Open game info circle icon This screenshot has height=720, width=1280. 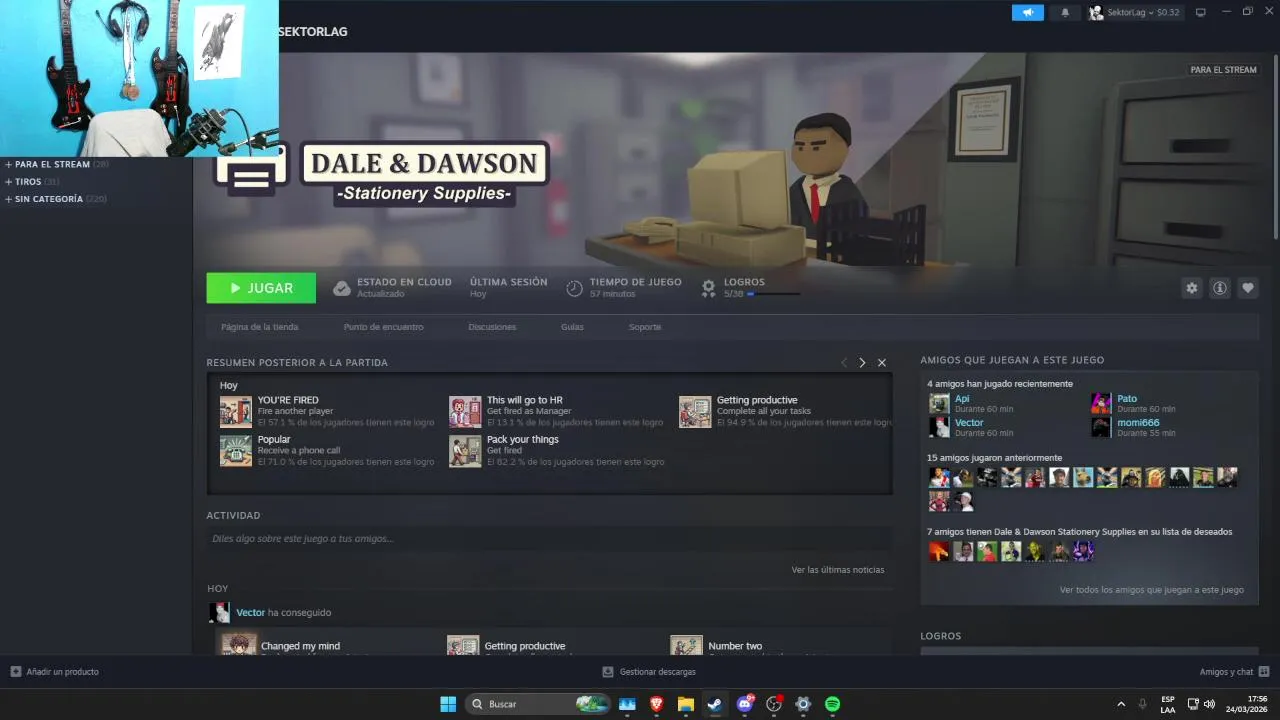pyautogui.click(x=1220, y=288)
